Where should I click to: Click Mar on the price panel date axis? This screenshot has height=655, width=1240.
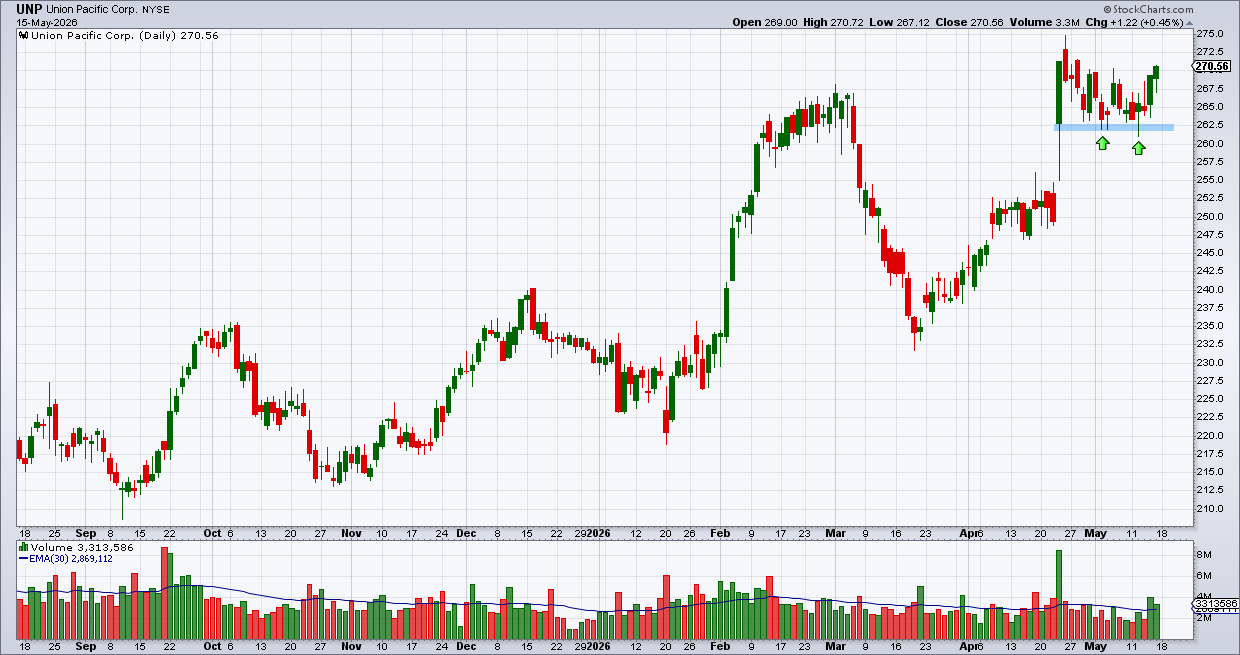pos(837,533)
